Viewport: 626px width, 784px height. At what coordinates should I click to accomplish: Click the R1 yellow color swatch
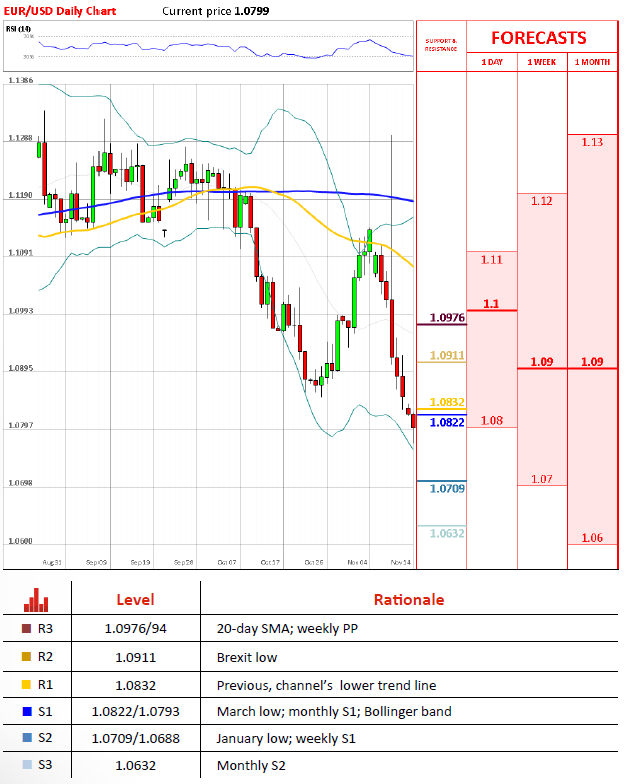coord(26,684)
